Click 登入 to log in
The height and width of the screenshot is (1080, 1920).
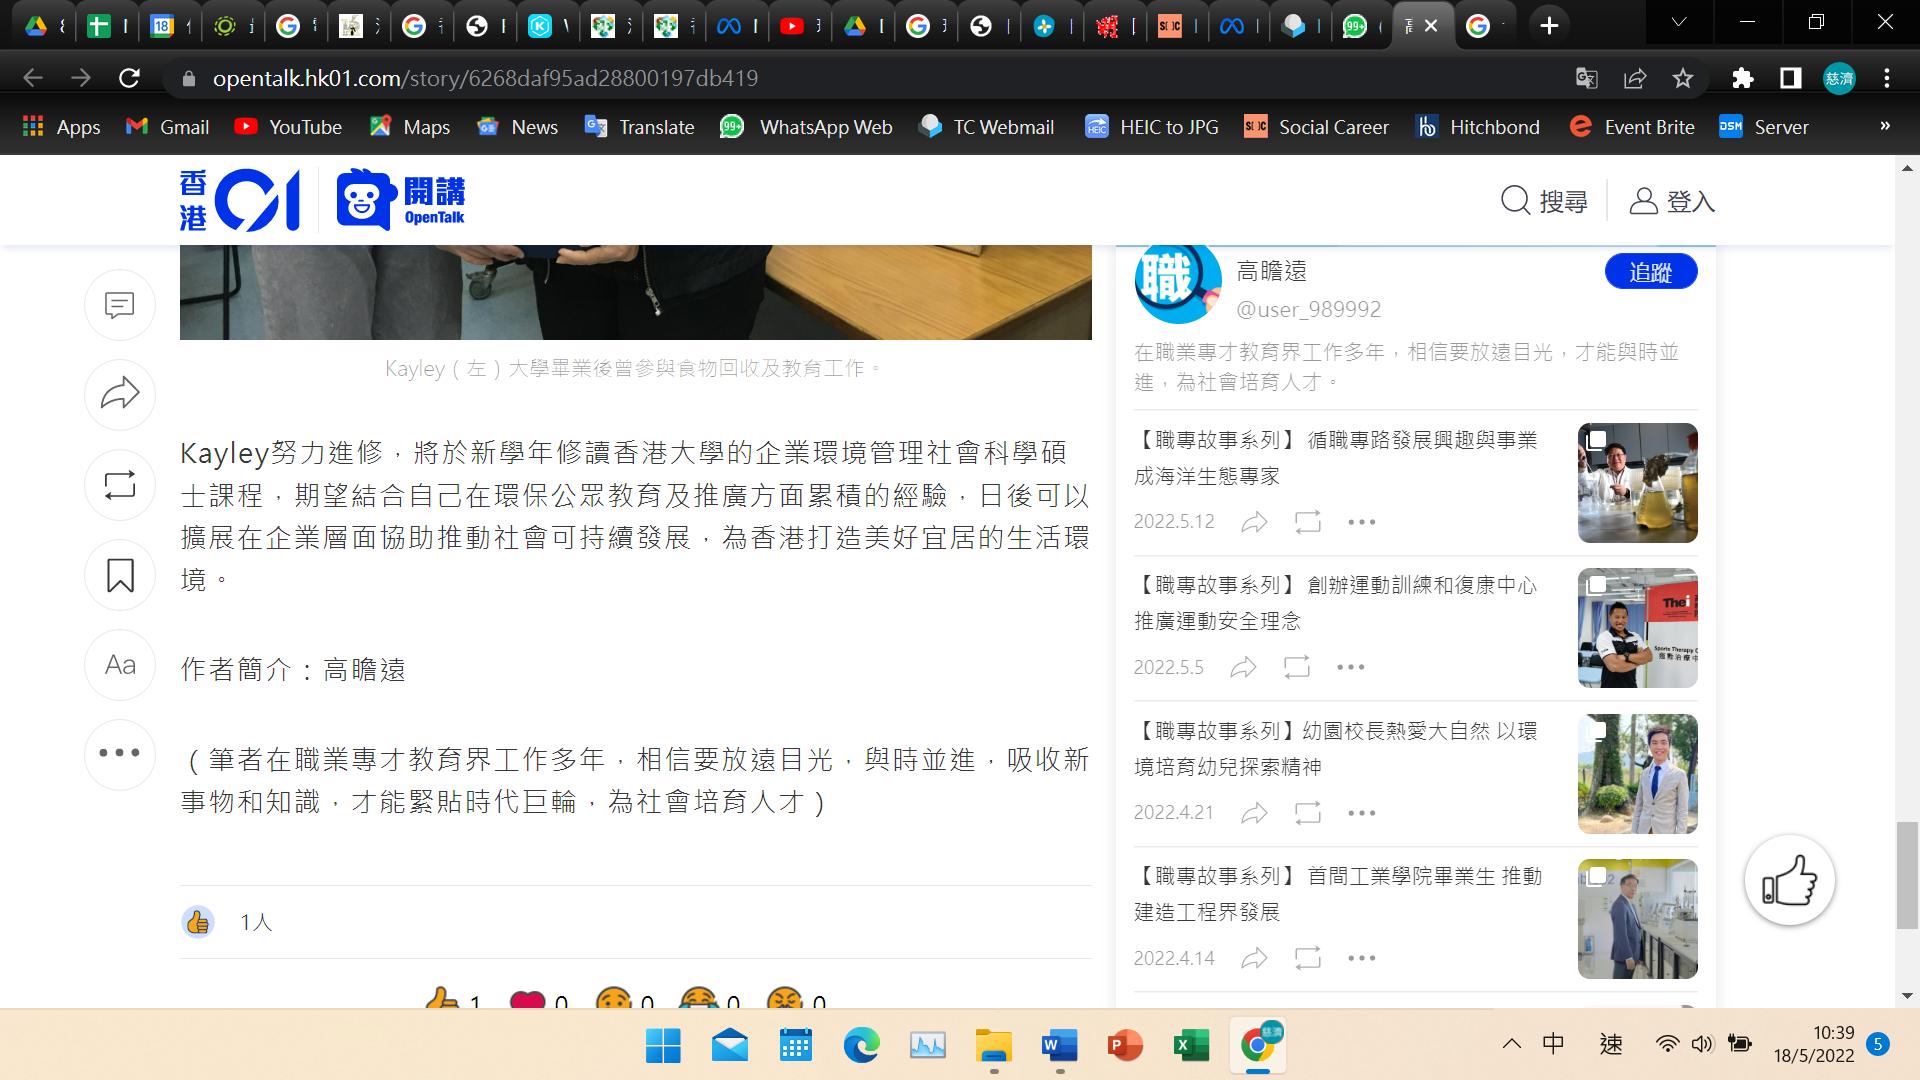point(1672,201)
